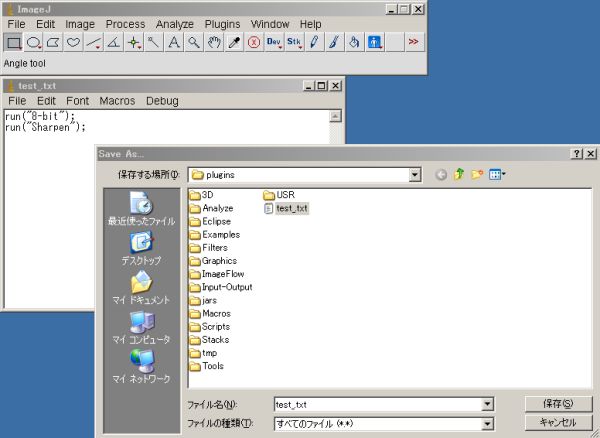600x438 pixels.
Task: Open the Debug menu in test_txt editor
Action: (162, 101)
